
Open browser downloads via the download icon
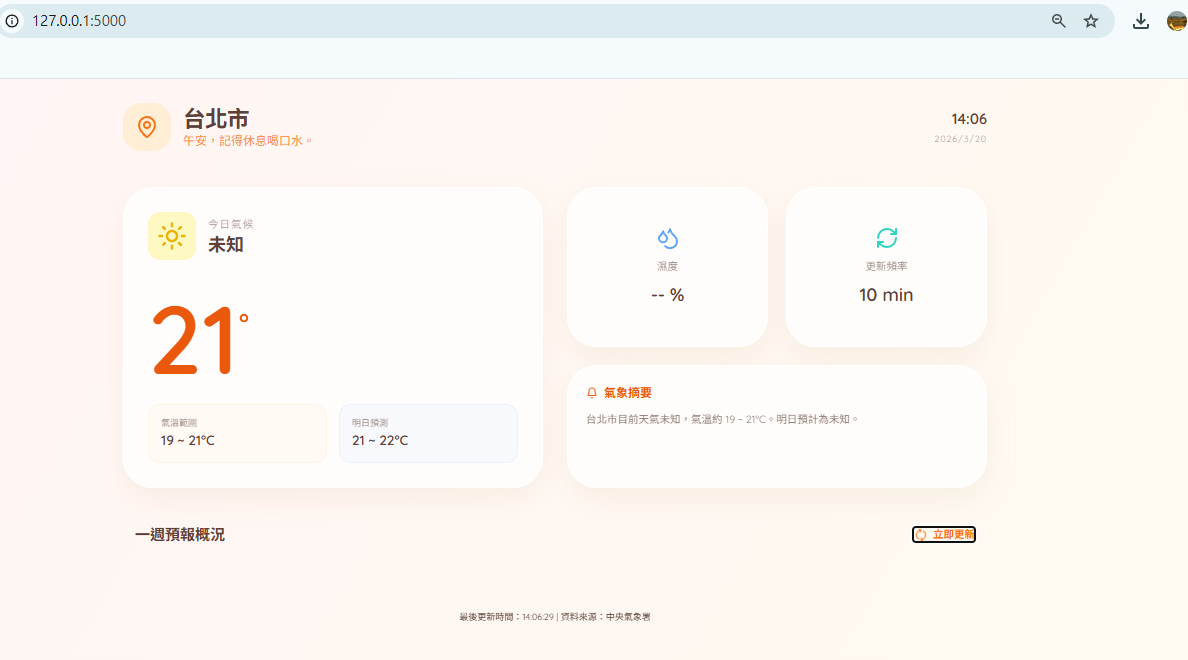point(1141,20)
